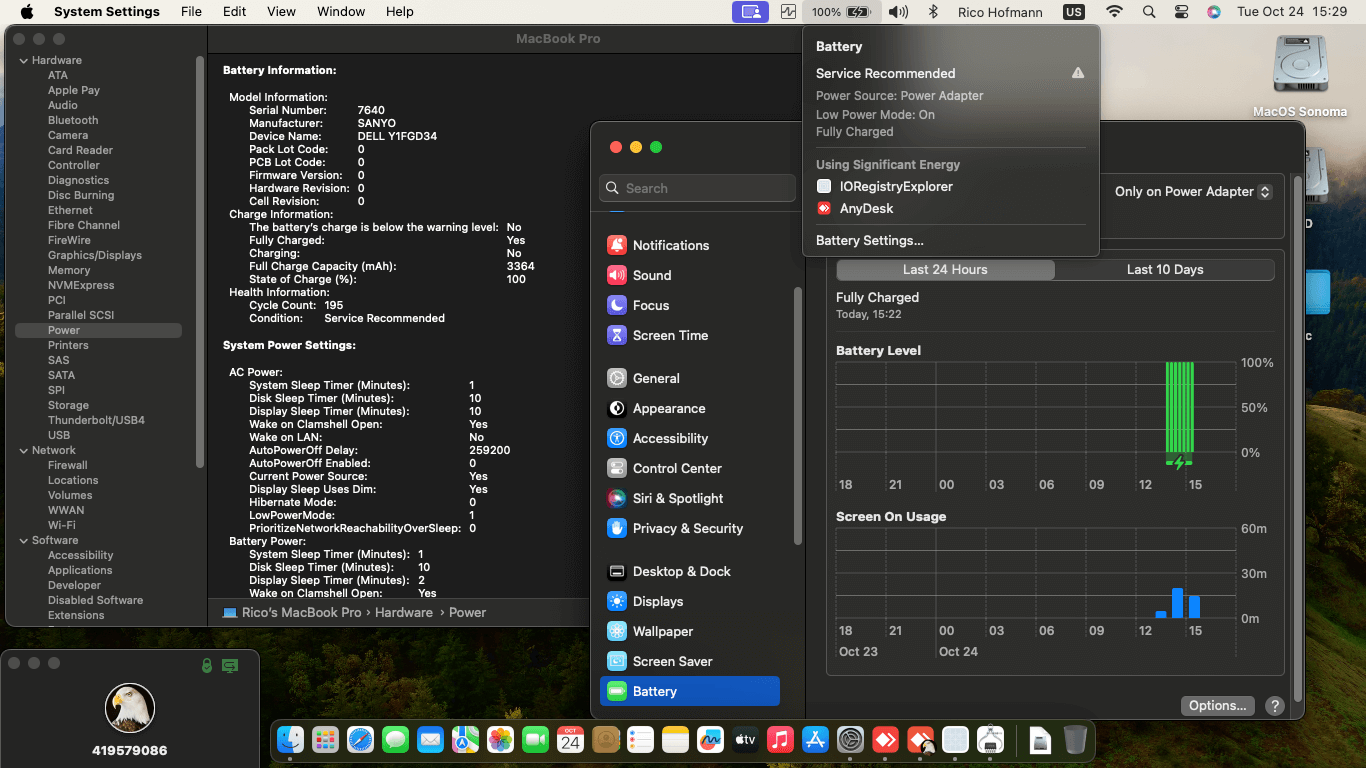
Task: Open Siri & Spotlight settings
Action: click(677, 498)
